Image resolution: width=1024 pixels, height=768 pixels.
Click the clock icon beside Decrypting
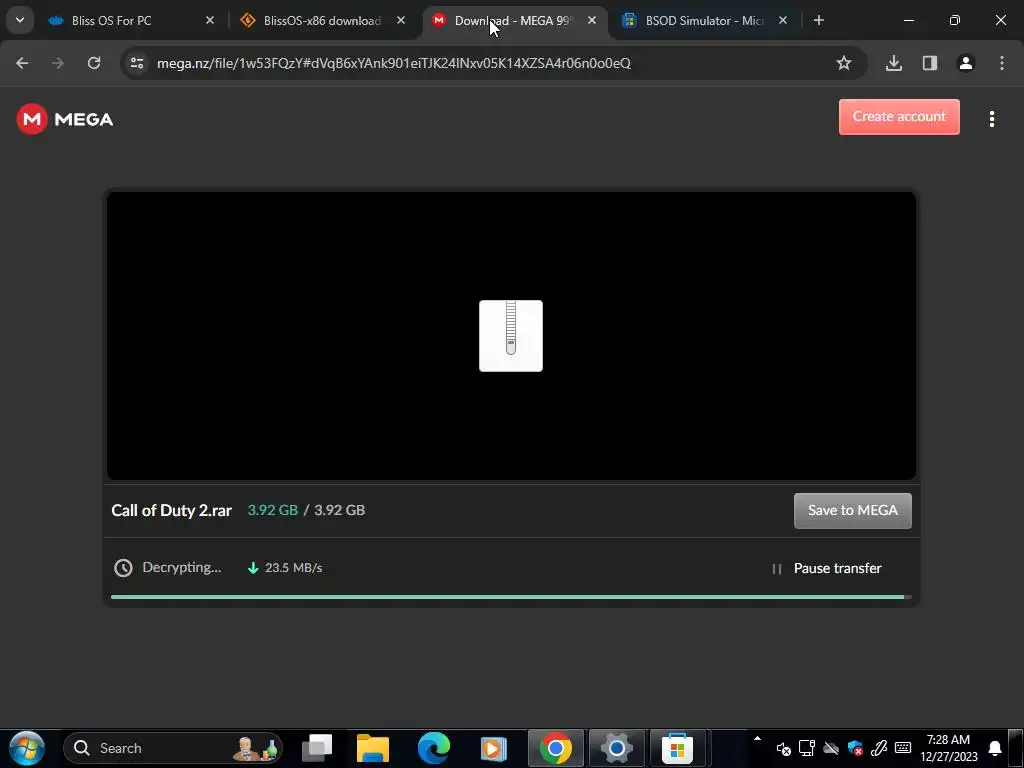(x=123, y=568)
